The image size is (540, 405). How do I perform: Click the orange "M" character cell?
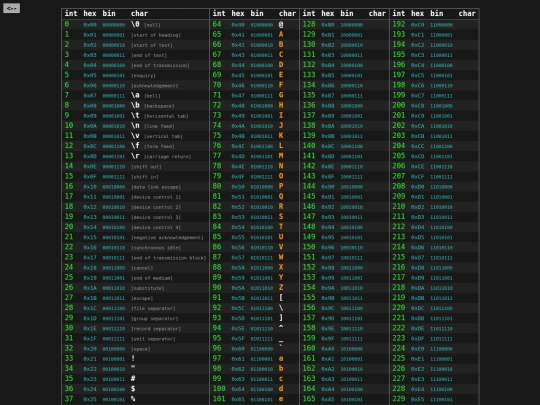tap(281, 156)
